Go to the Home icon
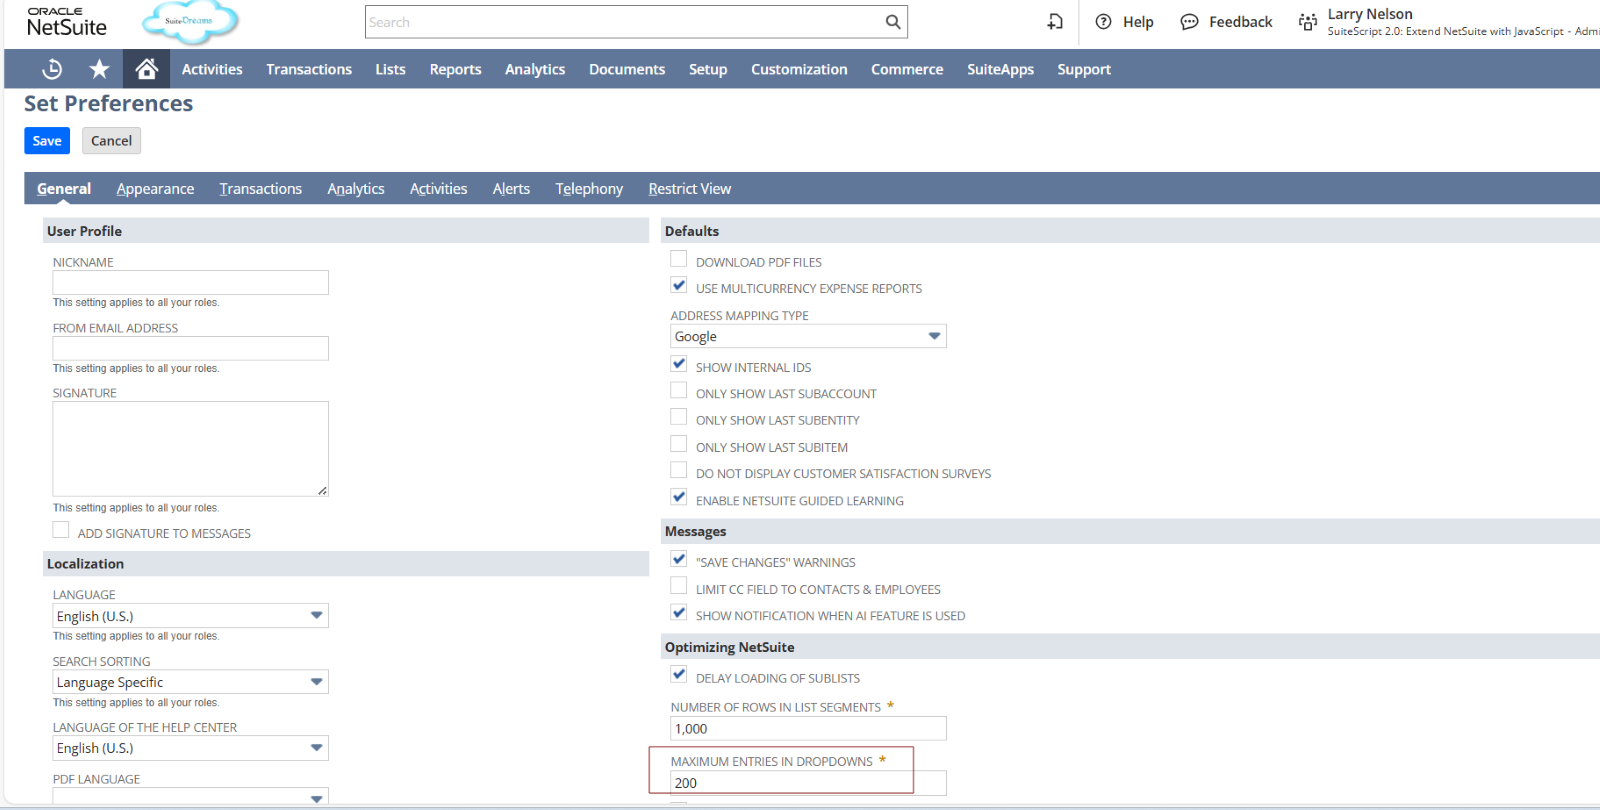 coord(147,69)
